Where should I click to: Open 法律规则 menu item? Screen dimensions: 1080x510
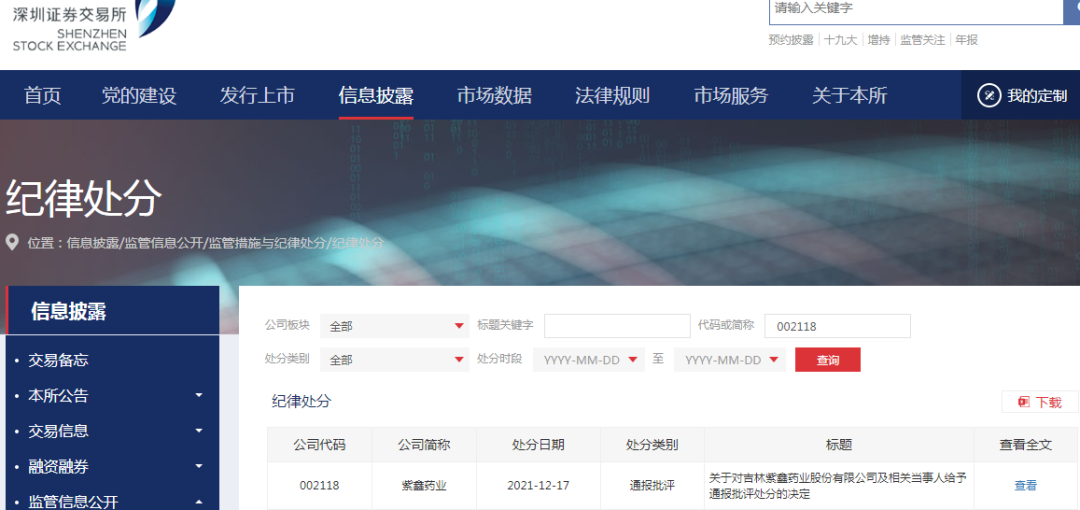coord(612,96)
